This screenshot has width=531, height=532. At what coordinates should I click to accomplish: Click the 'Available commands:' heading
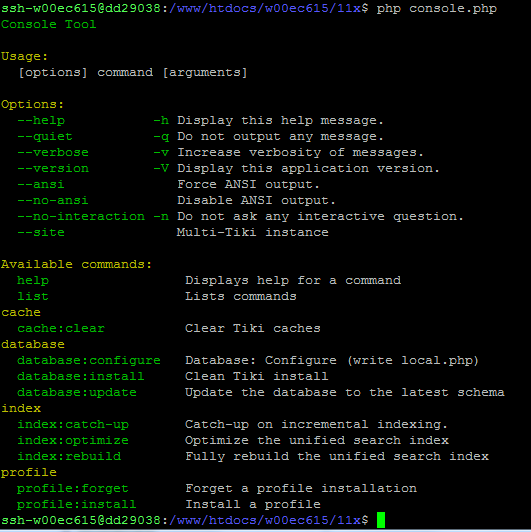[x=76, y=264]
